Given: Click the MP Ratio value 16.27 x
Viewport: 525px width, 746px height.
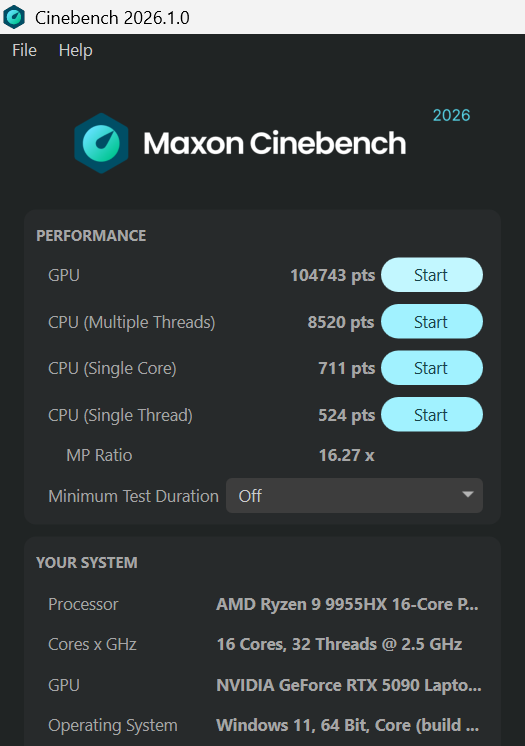Looking at the screenshot, I should click(x=347, y=455).
